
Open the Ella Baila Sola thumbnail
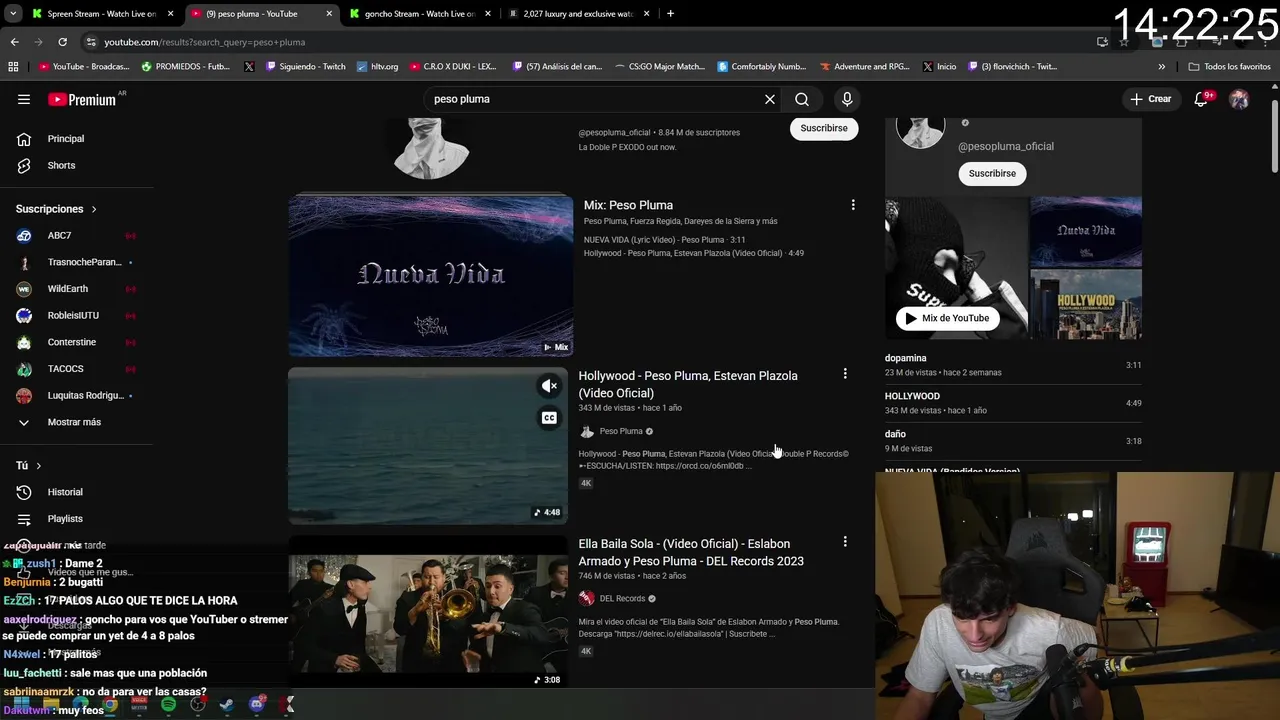click(428, 612)
